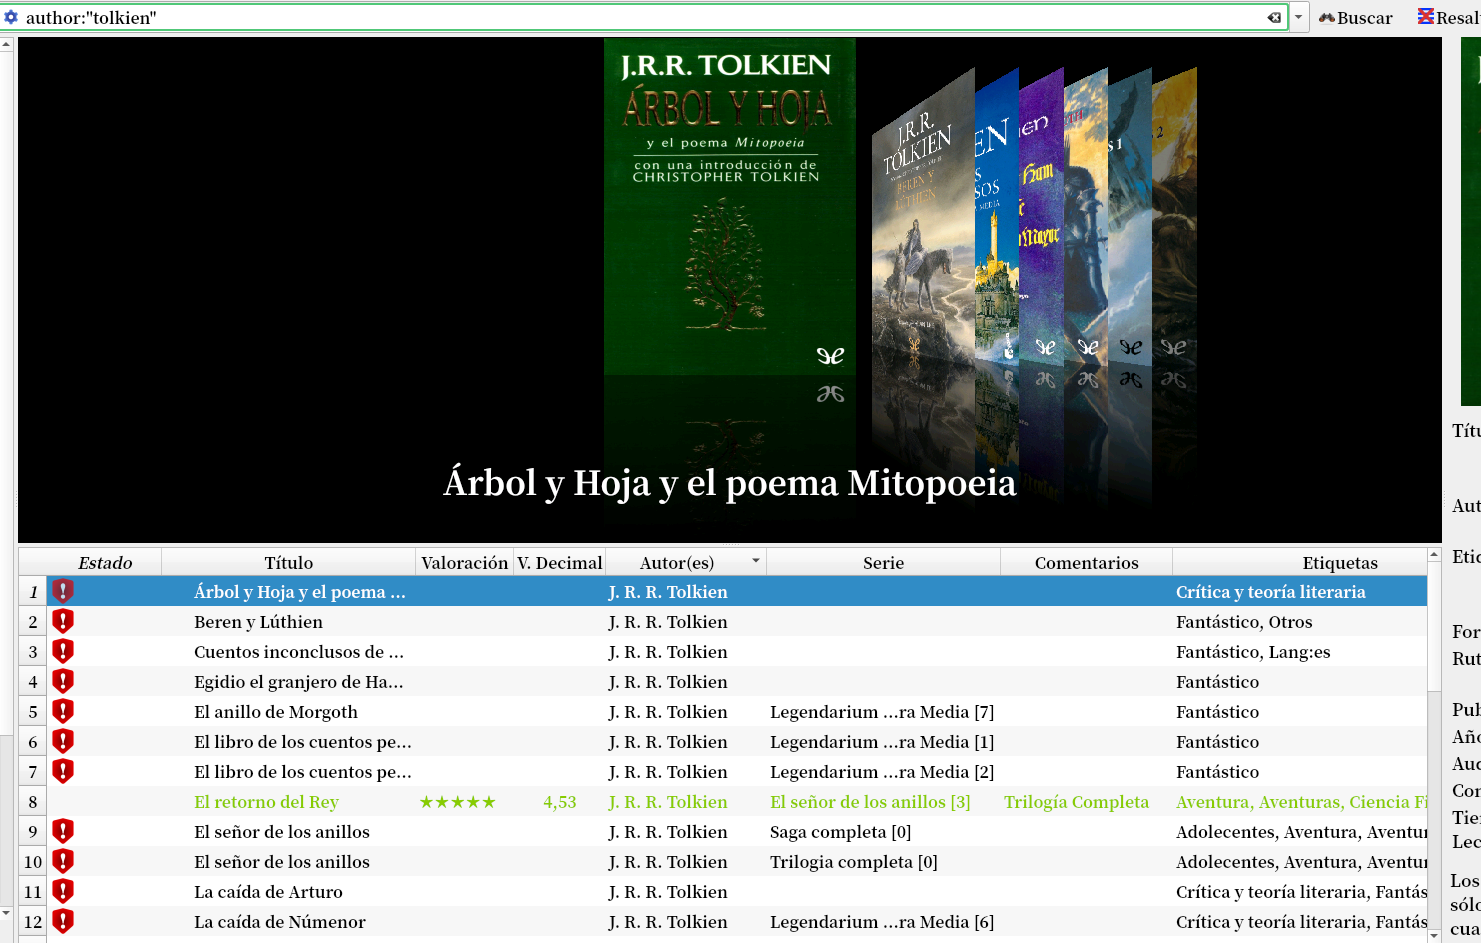The width and height of the screenshot is (1481, 943).
Task: Click the book list scrollbar down arrow
Action: [x=1434, y=935]
